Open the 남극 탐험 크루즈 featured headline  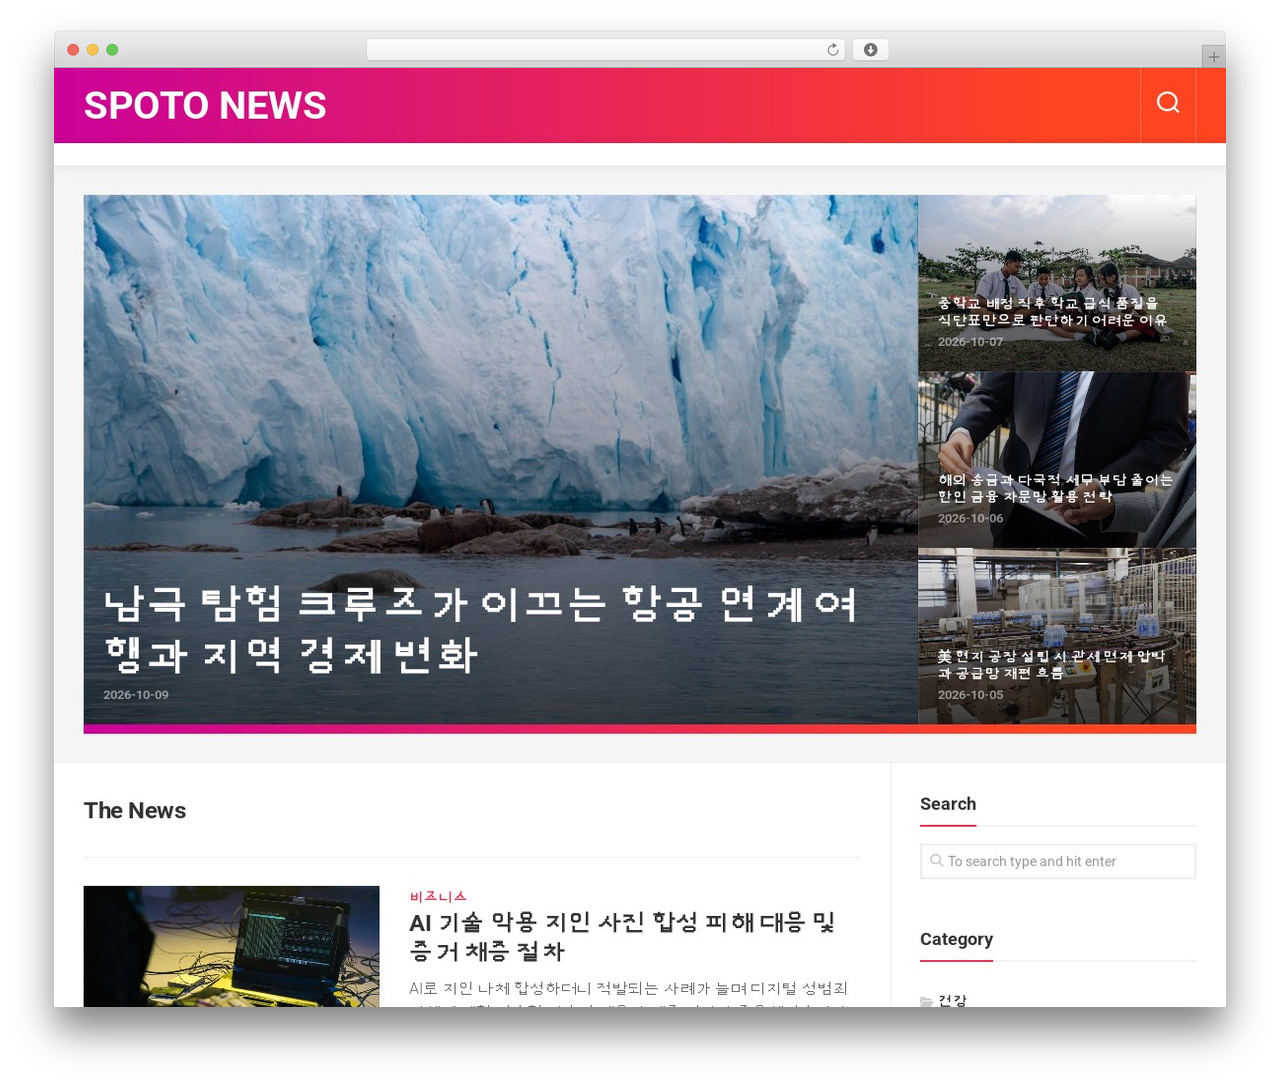tap(480, 629)
